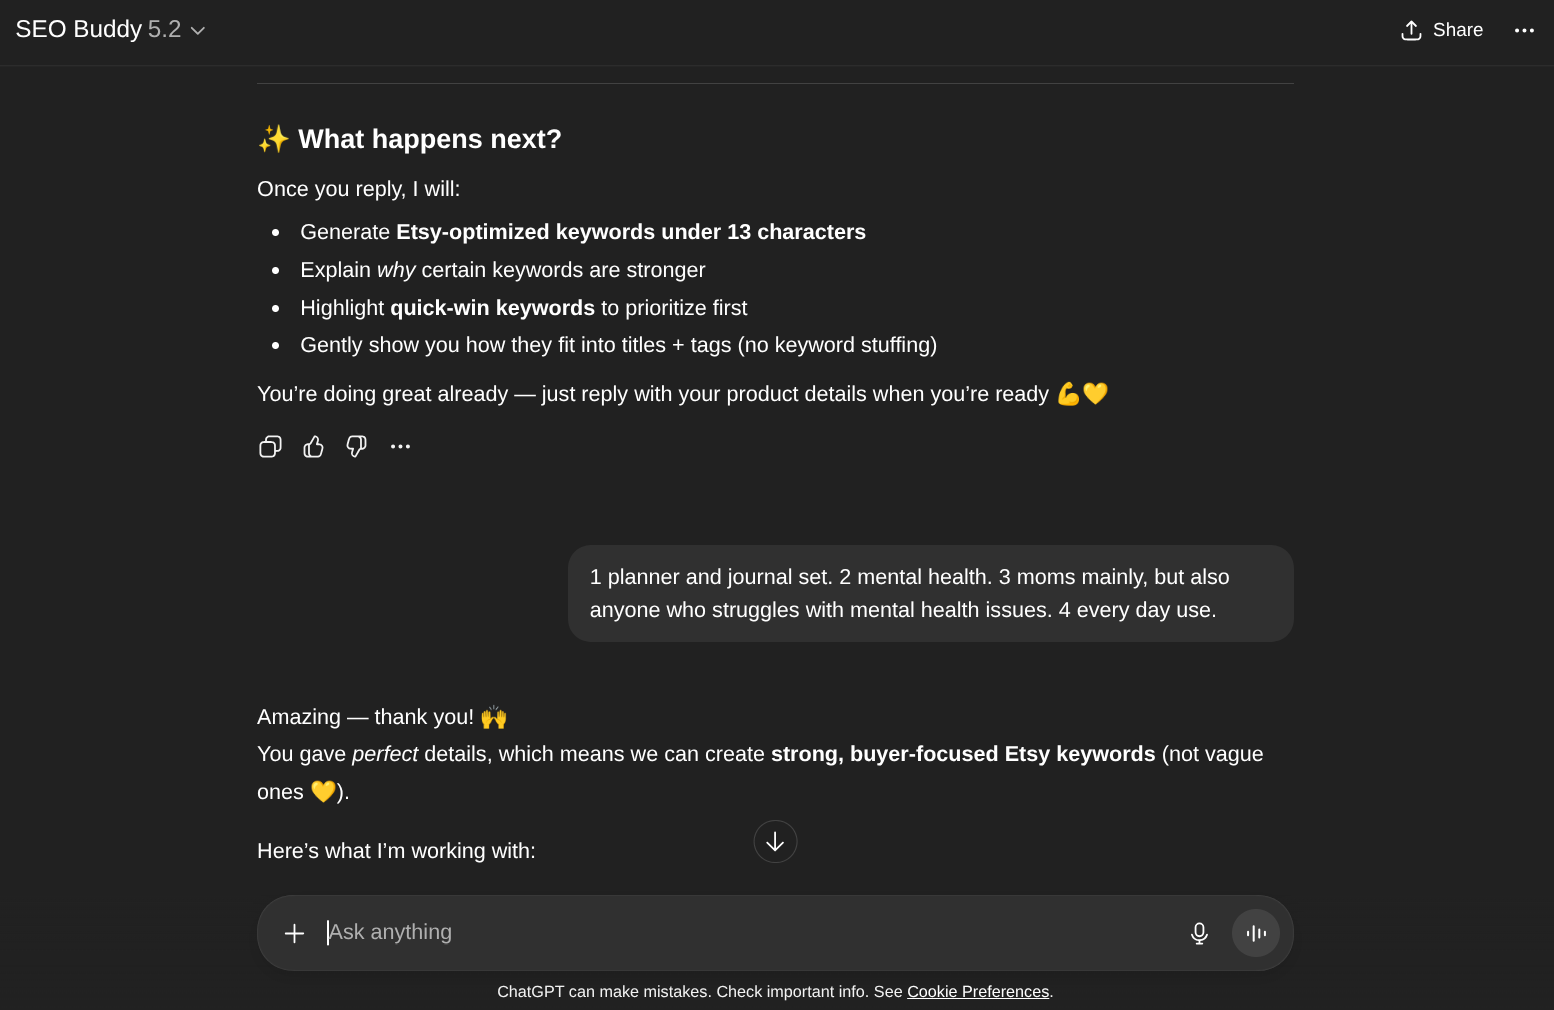Image resolution: width=1554 pixels, height=1010 pixels.
Task: Click the "Here's what I'm working with:" line
Action: (396, 851)
